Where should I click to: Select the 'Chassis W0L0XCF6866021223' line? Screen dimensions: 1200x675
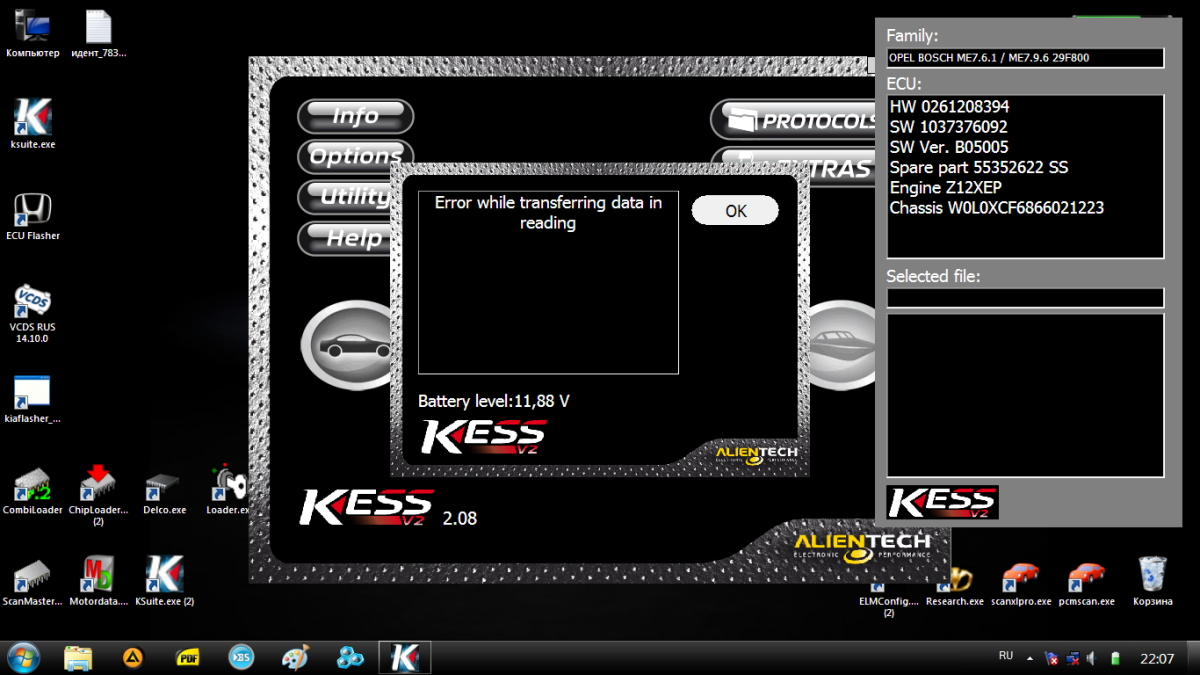pyautogui.click(x=997, y=208)
